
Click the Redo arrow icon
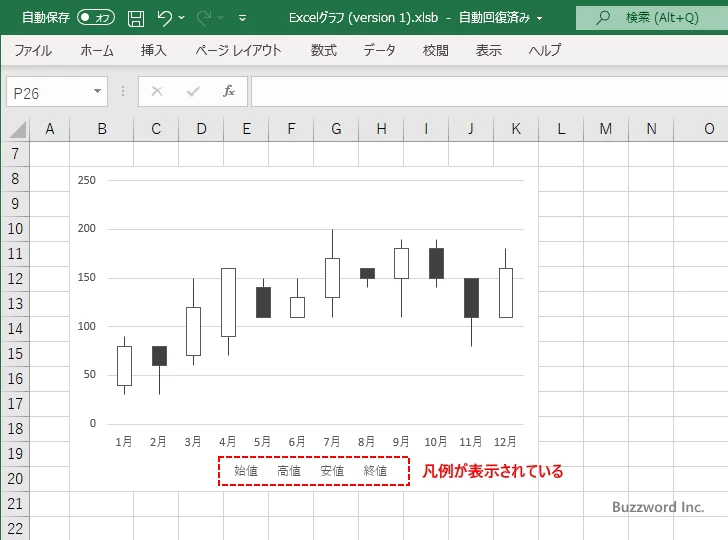click(x=206, y=18)
